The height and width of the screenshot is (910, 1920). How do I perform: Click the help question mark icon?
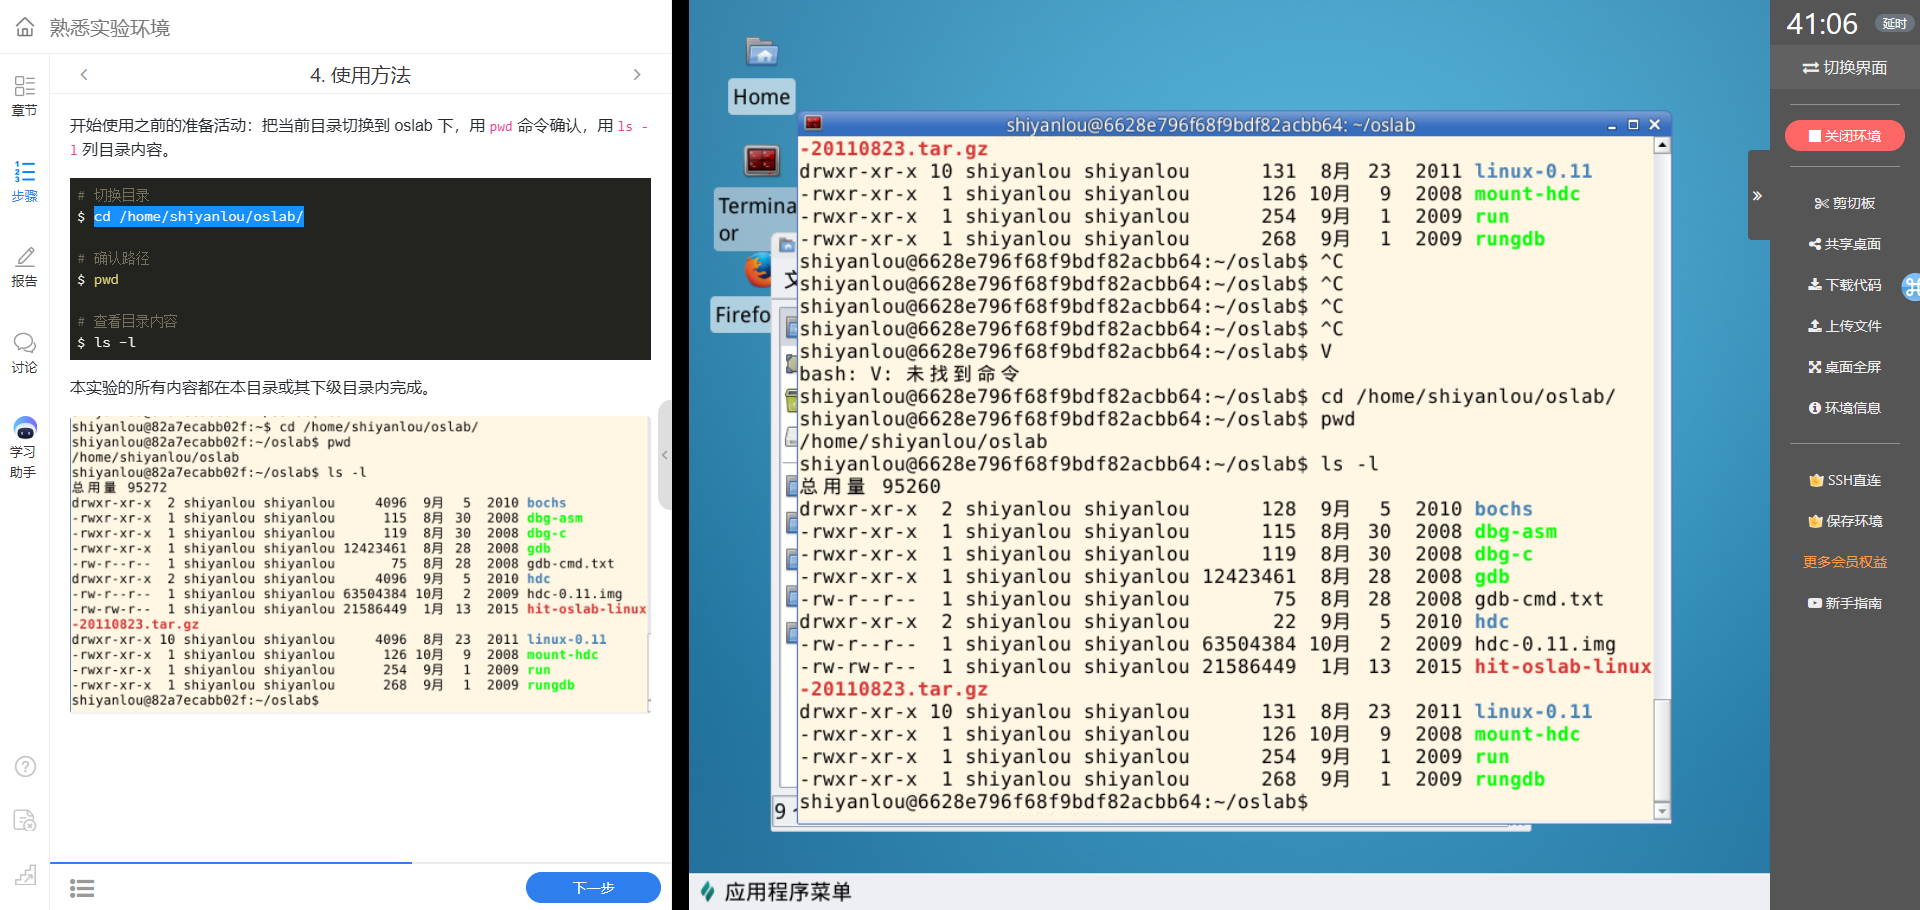[26, 766]
